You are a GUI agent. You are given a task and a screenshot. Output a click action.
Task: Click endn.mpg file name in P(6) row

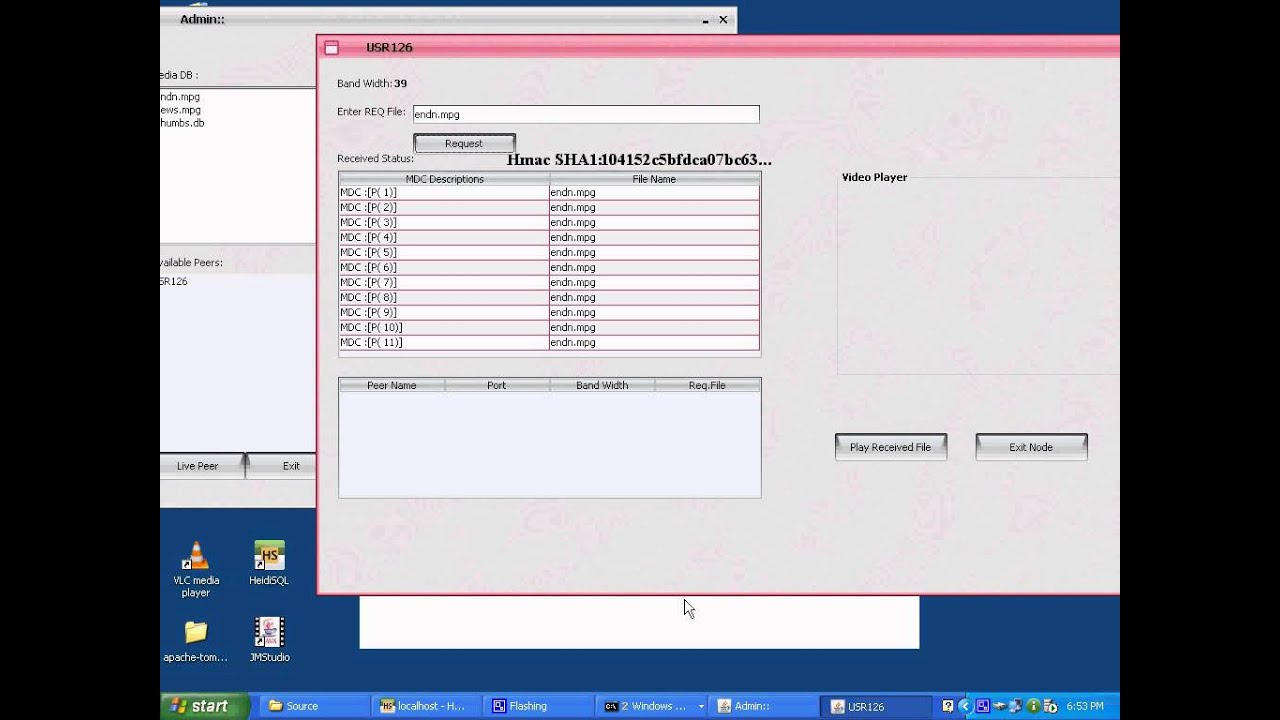pos(573,267)
